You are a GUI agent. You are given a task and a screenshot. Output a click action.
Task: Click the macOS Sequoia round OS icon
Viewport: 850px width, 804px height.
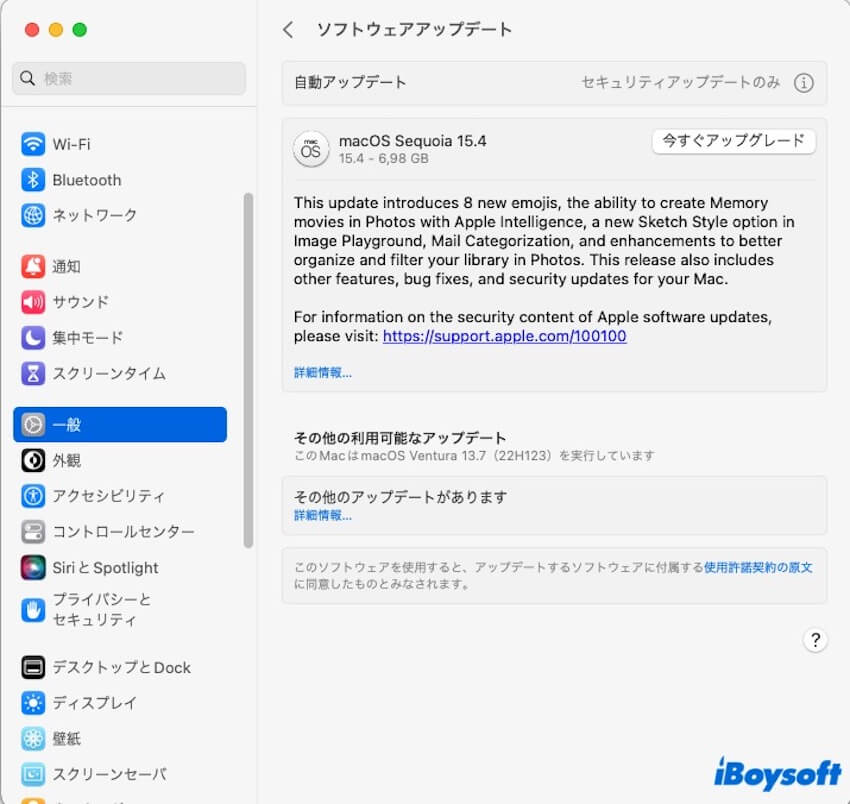(x=311, y=149)
